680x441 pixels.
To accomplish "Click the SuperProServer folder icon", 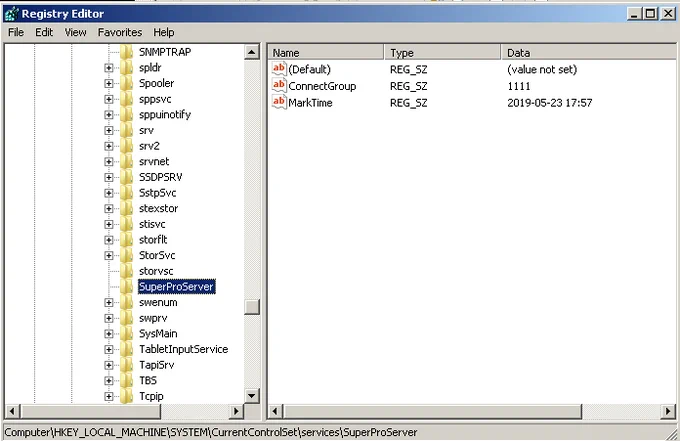I will 126,287.
